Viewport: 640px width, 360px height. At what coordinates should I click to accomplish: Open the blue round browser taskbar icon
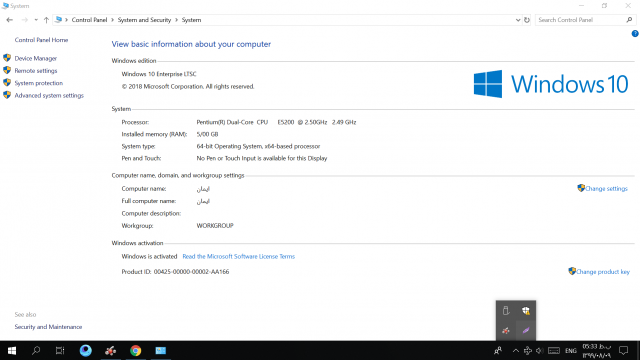click(x=86, y=351)
